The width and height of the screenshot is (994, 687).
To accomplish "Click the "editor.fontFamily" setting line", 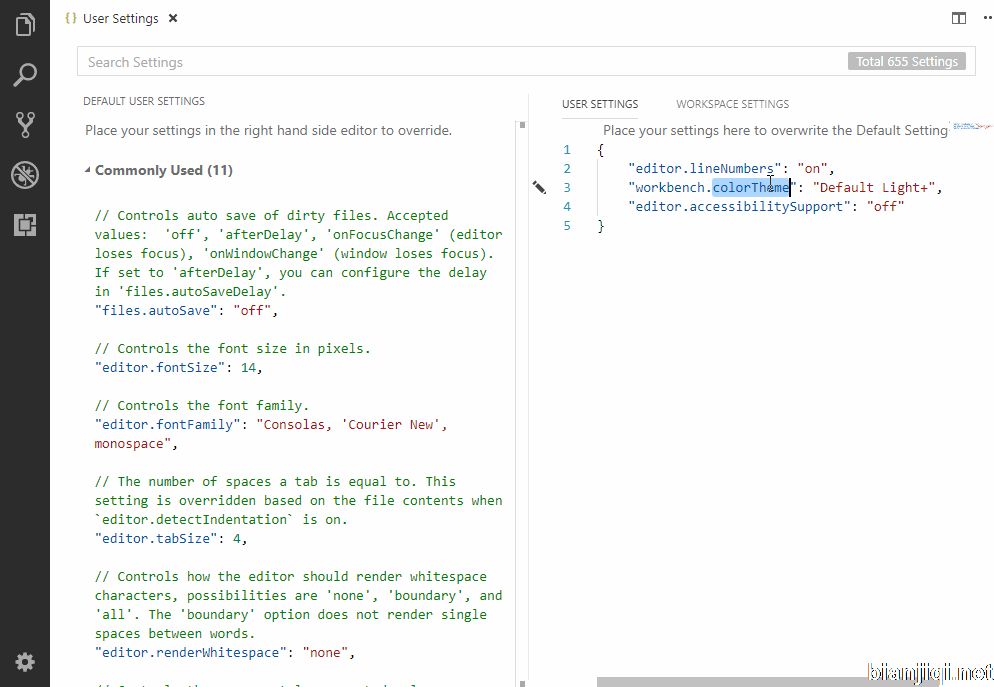I will tap(271, 434).
